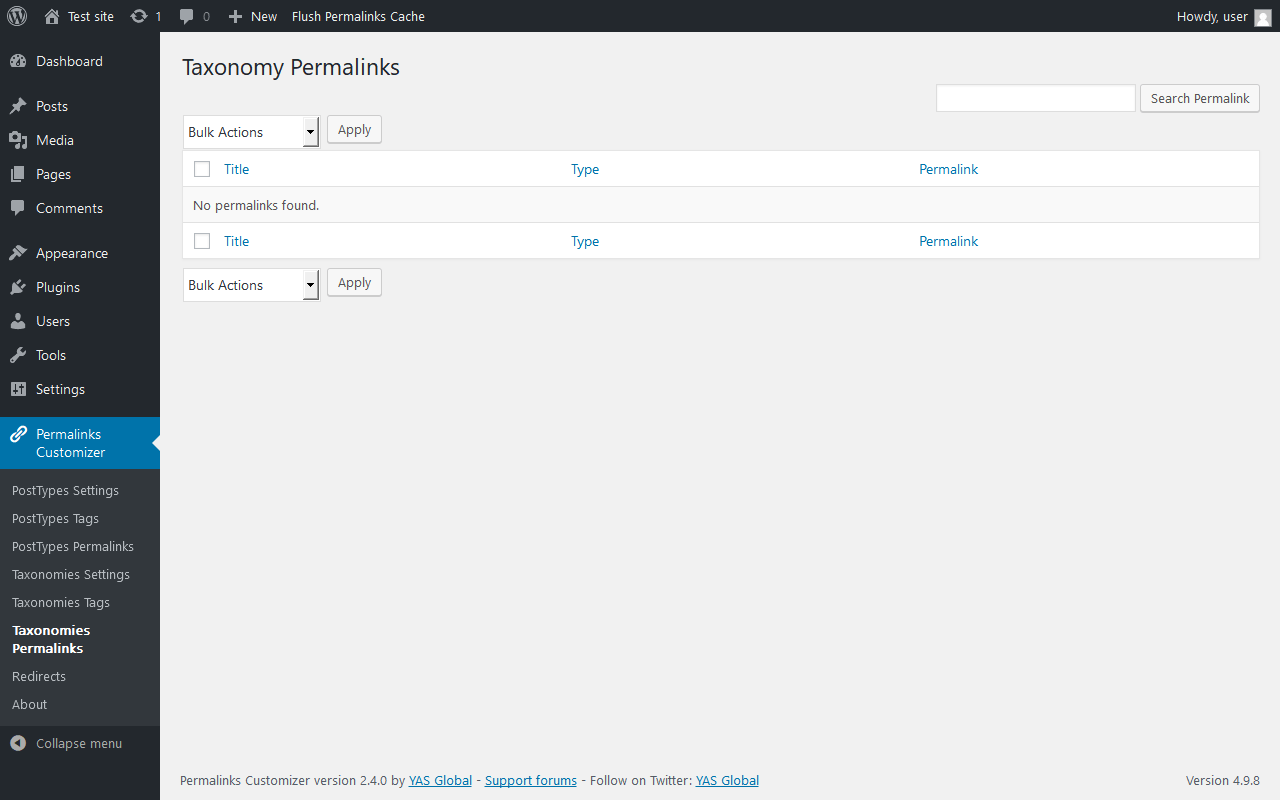This screenshot has width=1280, height=800.
Task: Click the Appearance paintbrush icon
Action: pos(18,253)
